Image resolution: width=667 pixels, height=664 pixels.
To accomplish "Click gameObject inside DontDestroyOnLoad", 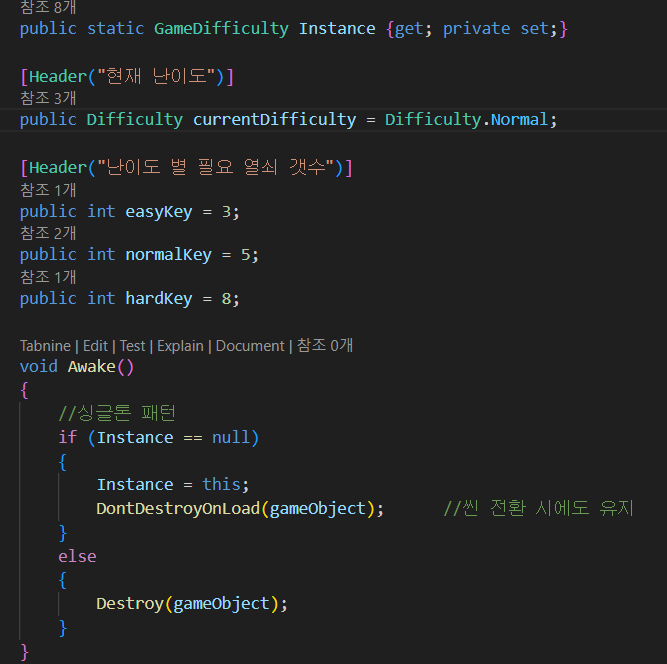I will [318, 509].
